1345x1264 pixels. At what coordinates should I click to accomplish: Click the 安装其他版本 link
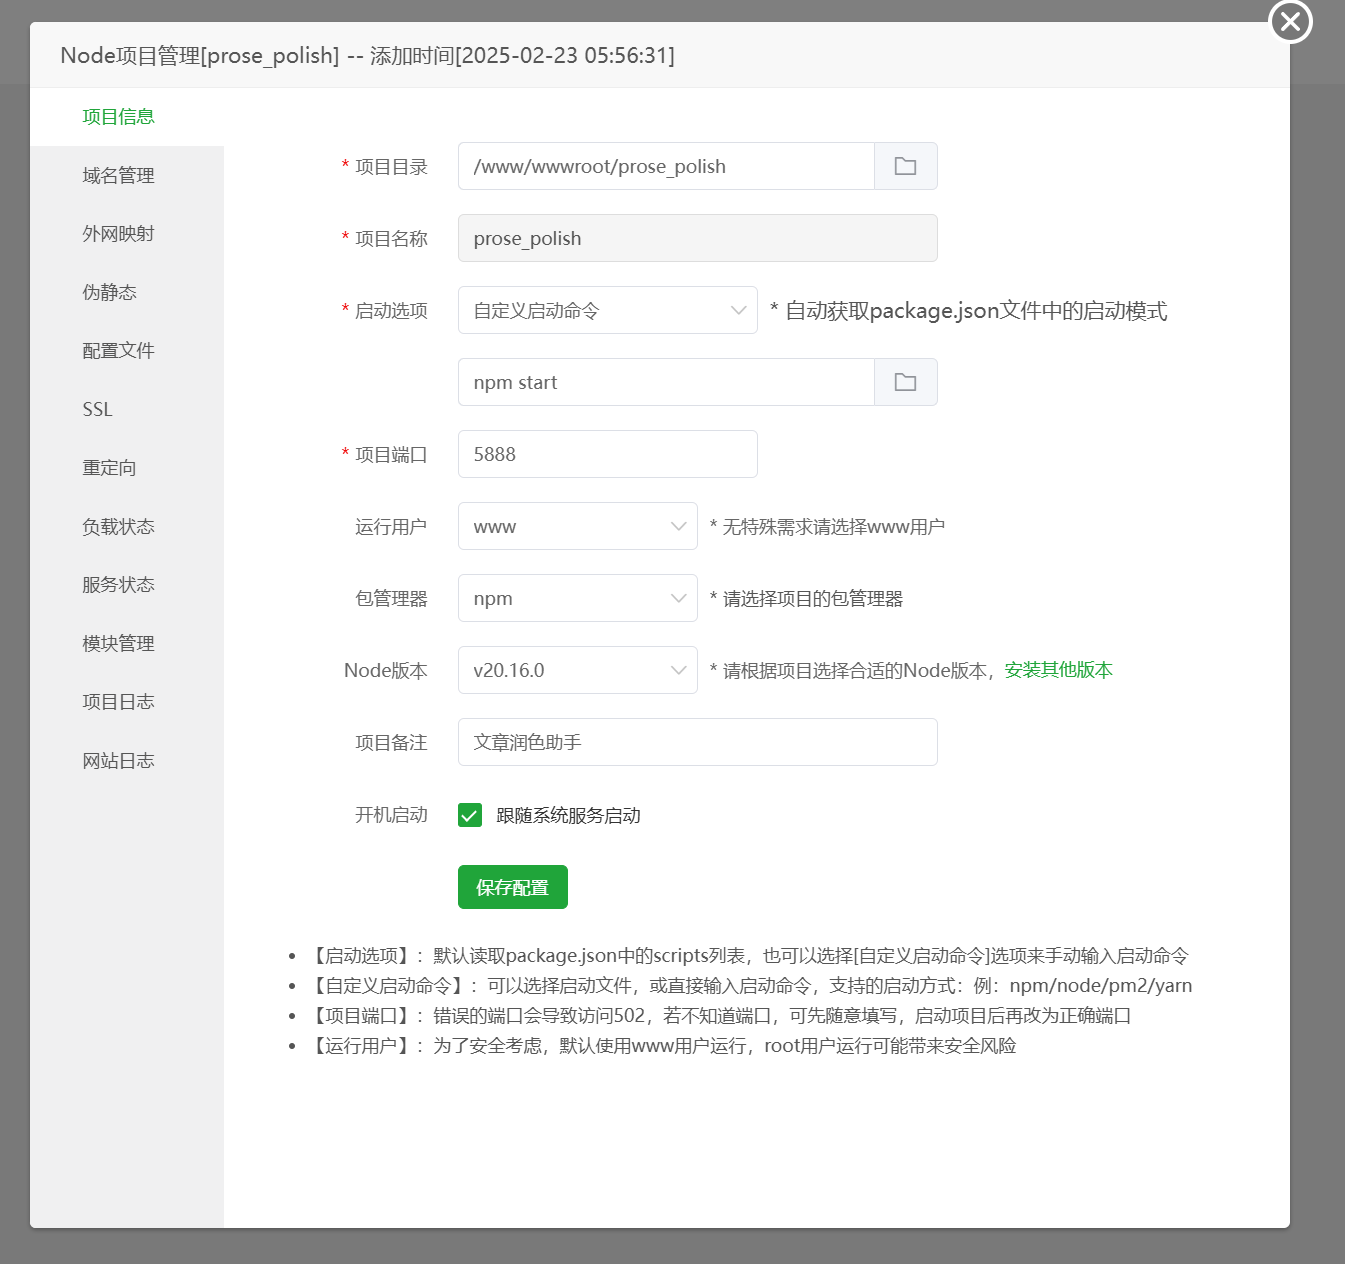pyautogui.click(x=1058, y=670)
